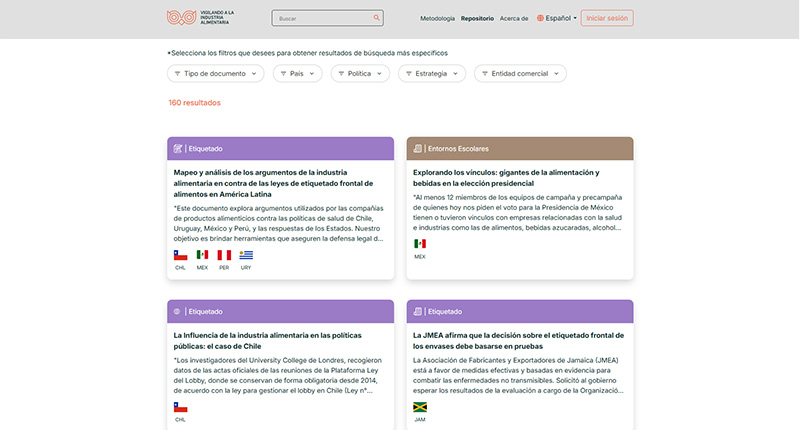Image resolution: width=800 pixels, height=430 pixels.
Task: Go to the Metodología page
Action: point(437,18)
